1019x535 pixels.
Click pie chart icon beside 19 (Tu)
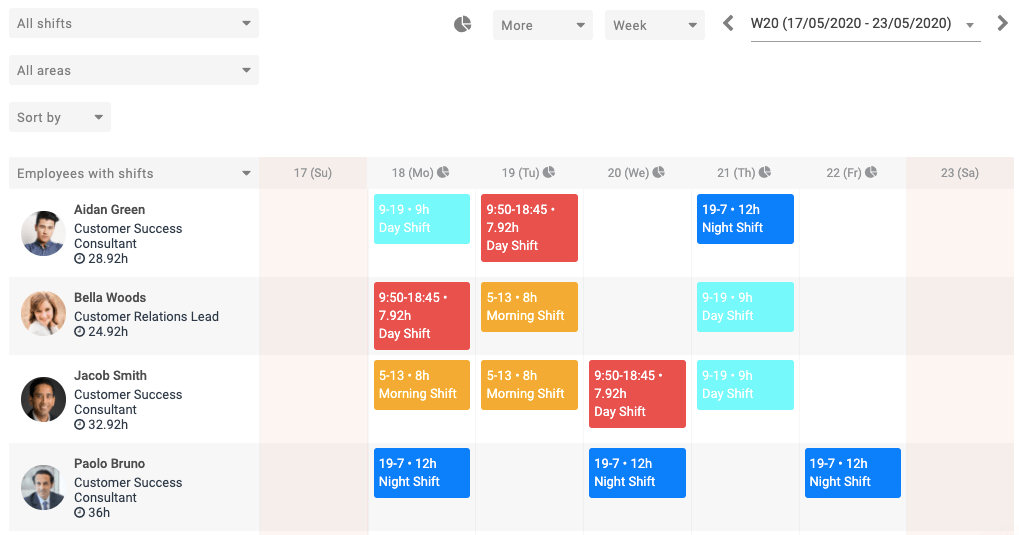pyautogui.click(x=551, y=172)
